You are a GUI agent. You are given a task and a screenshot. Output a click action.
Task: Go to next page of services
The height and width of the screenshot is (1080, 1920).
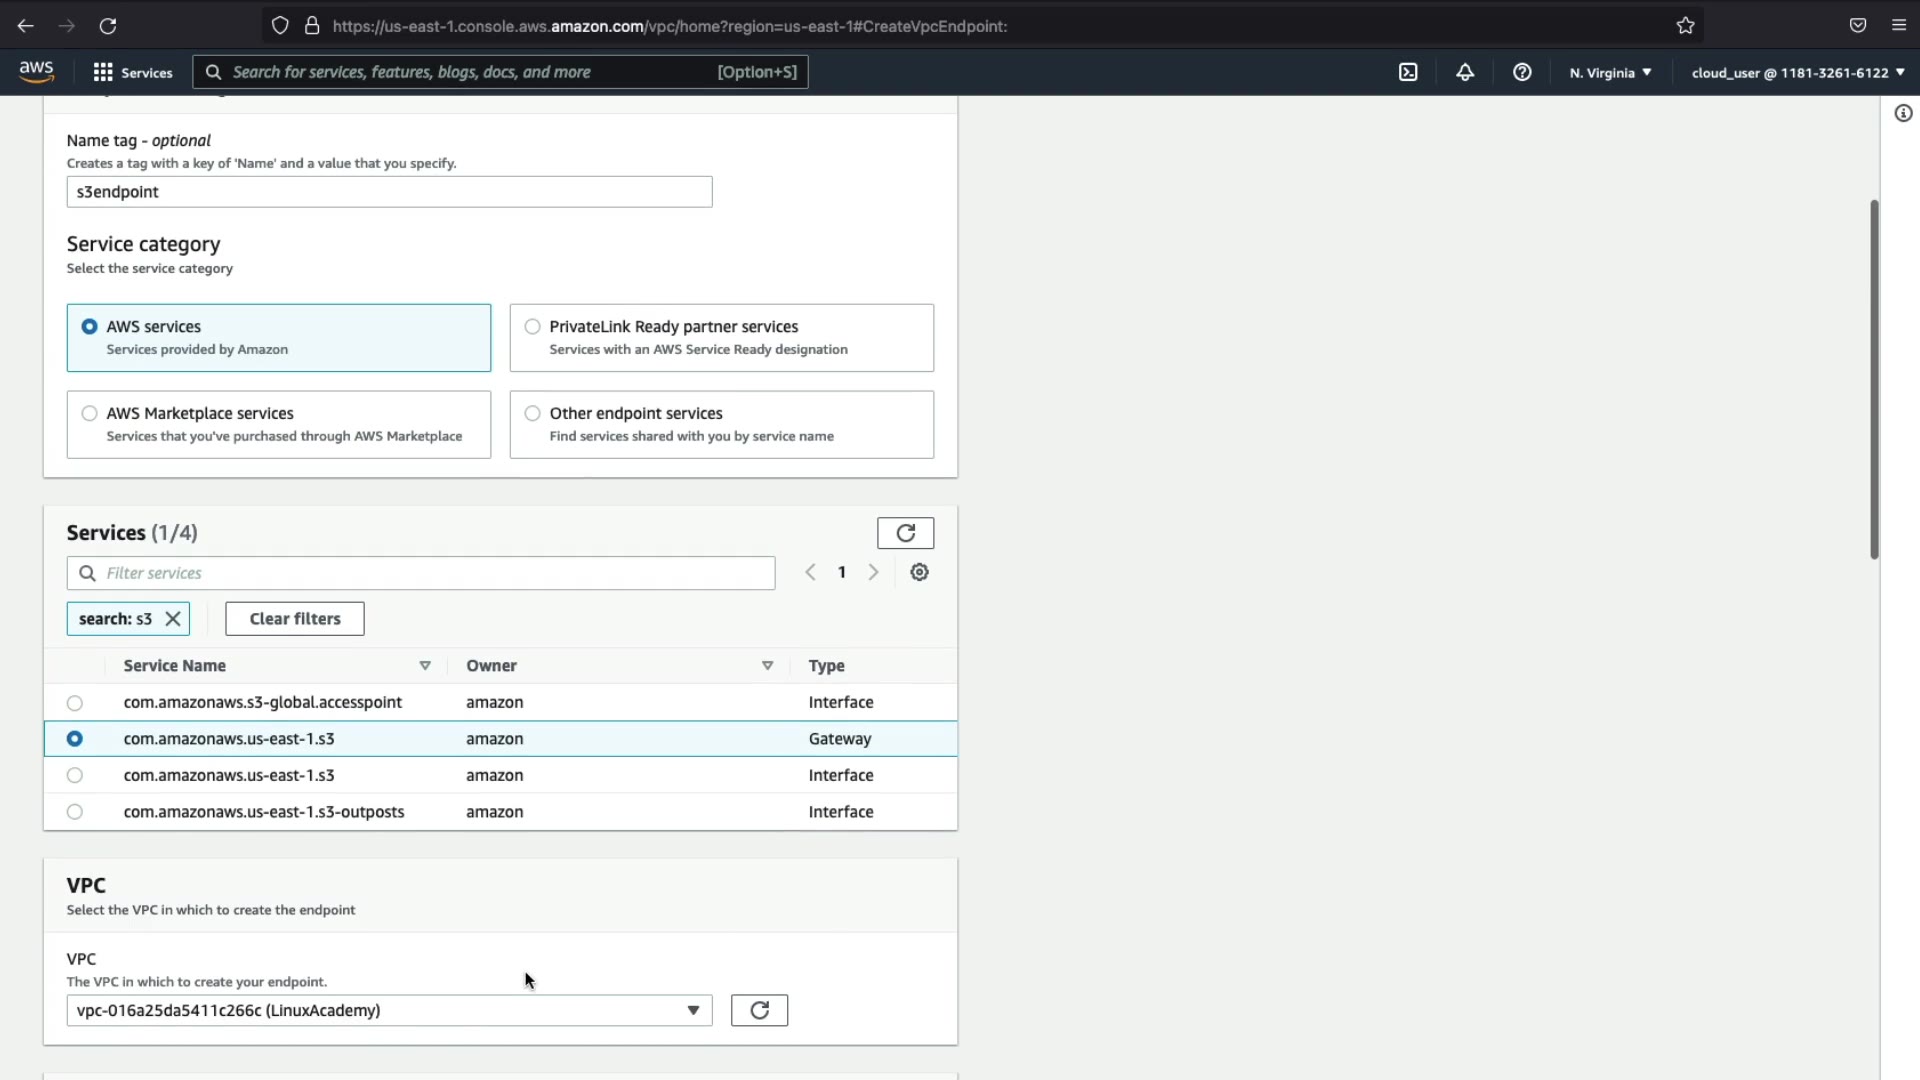pyautogui.click(x=873, y=572)
